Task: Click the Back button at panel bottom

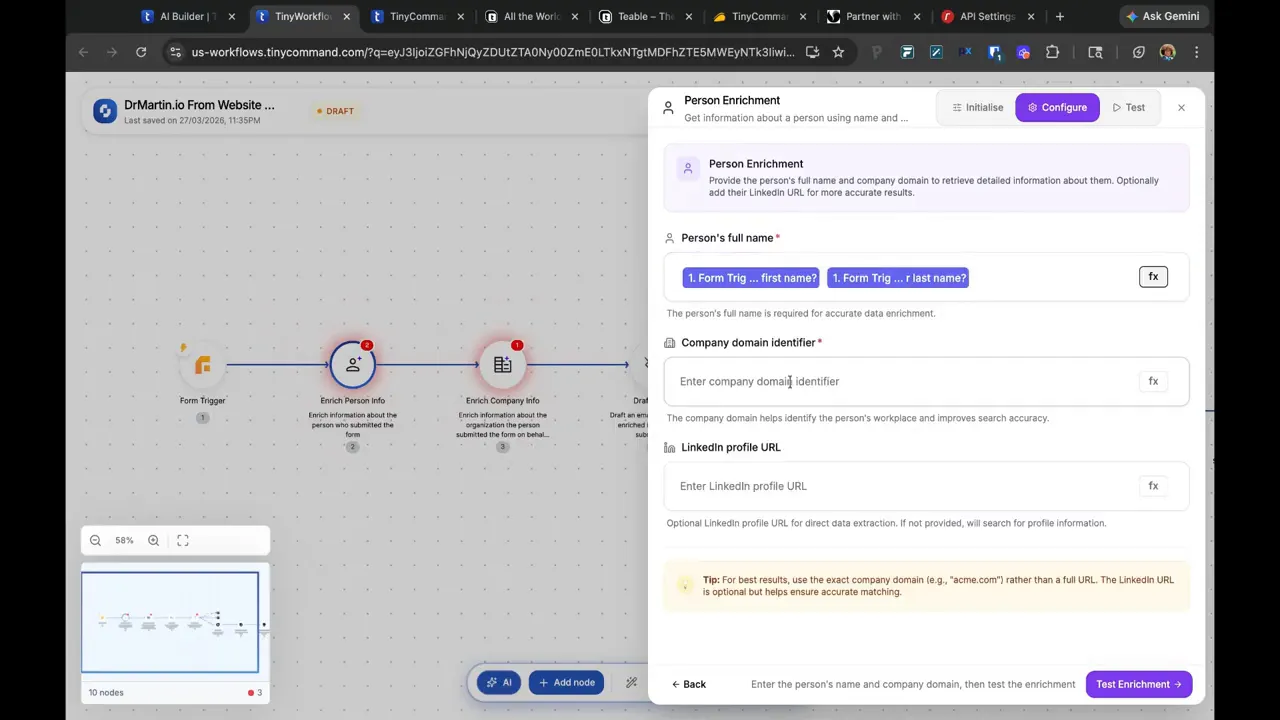Action: [689, 684]
